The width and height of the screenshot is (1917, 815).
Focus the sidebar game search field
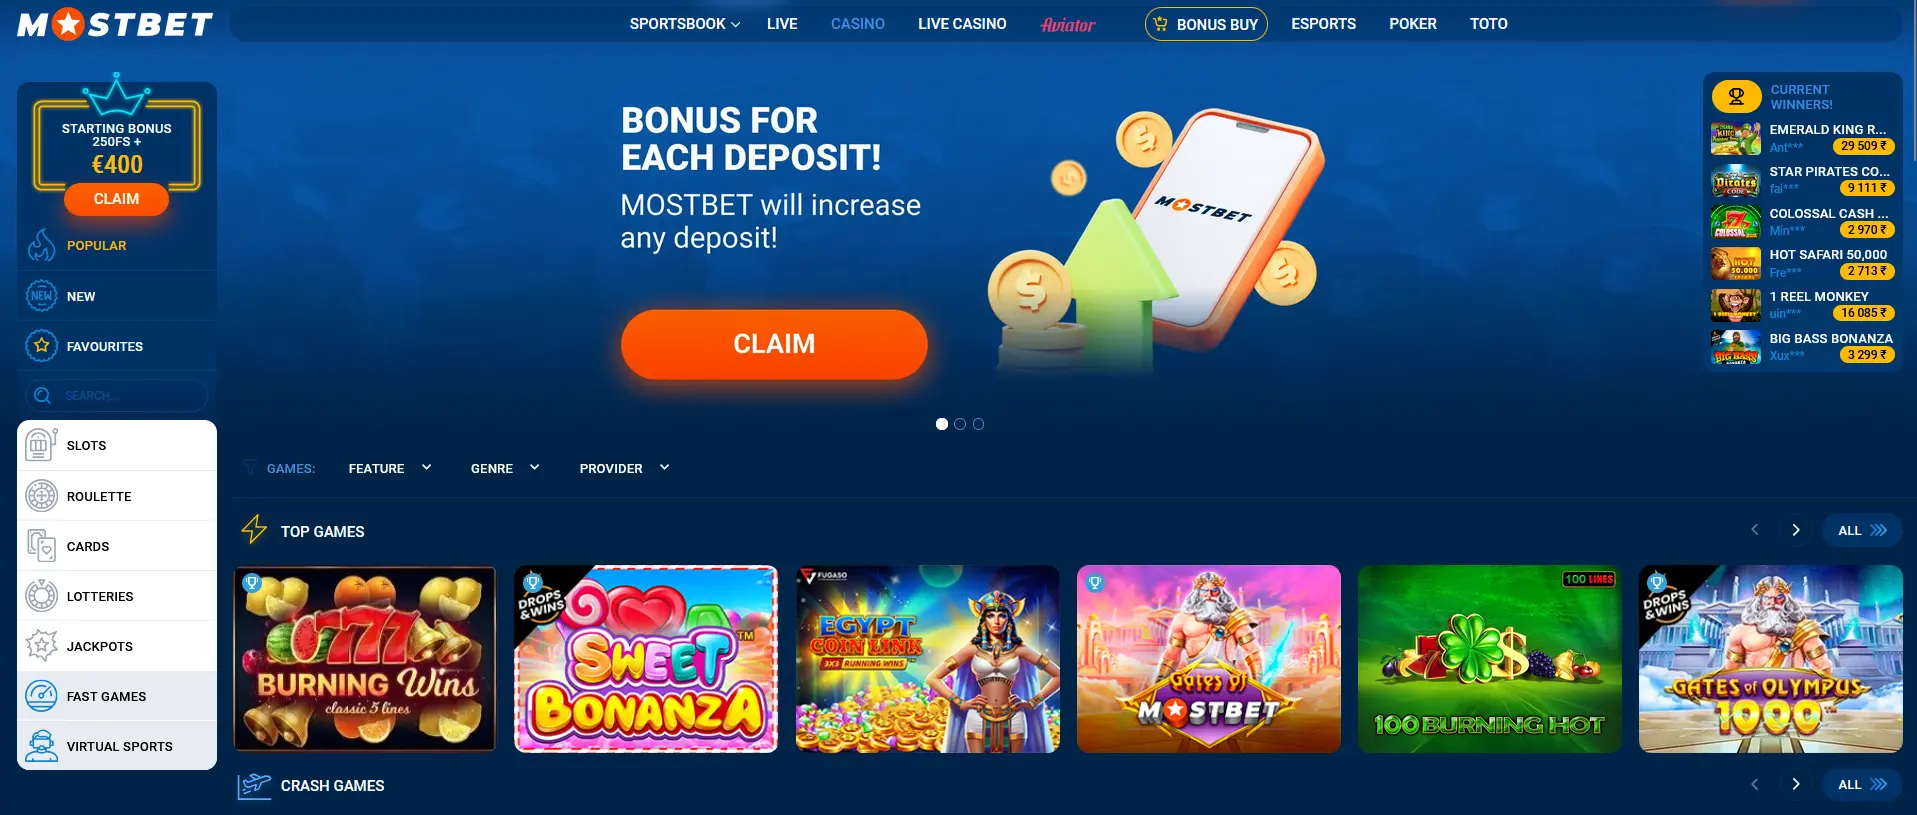[x=117, y=396]
